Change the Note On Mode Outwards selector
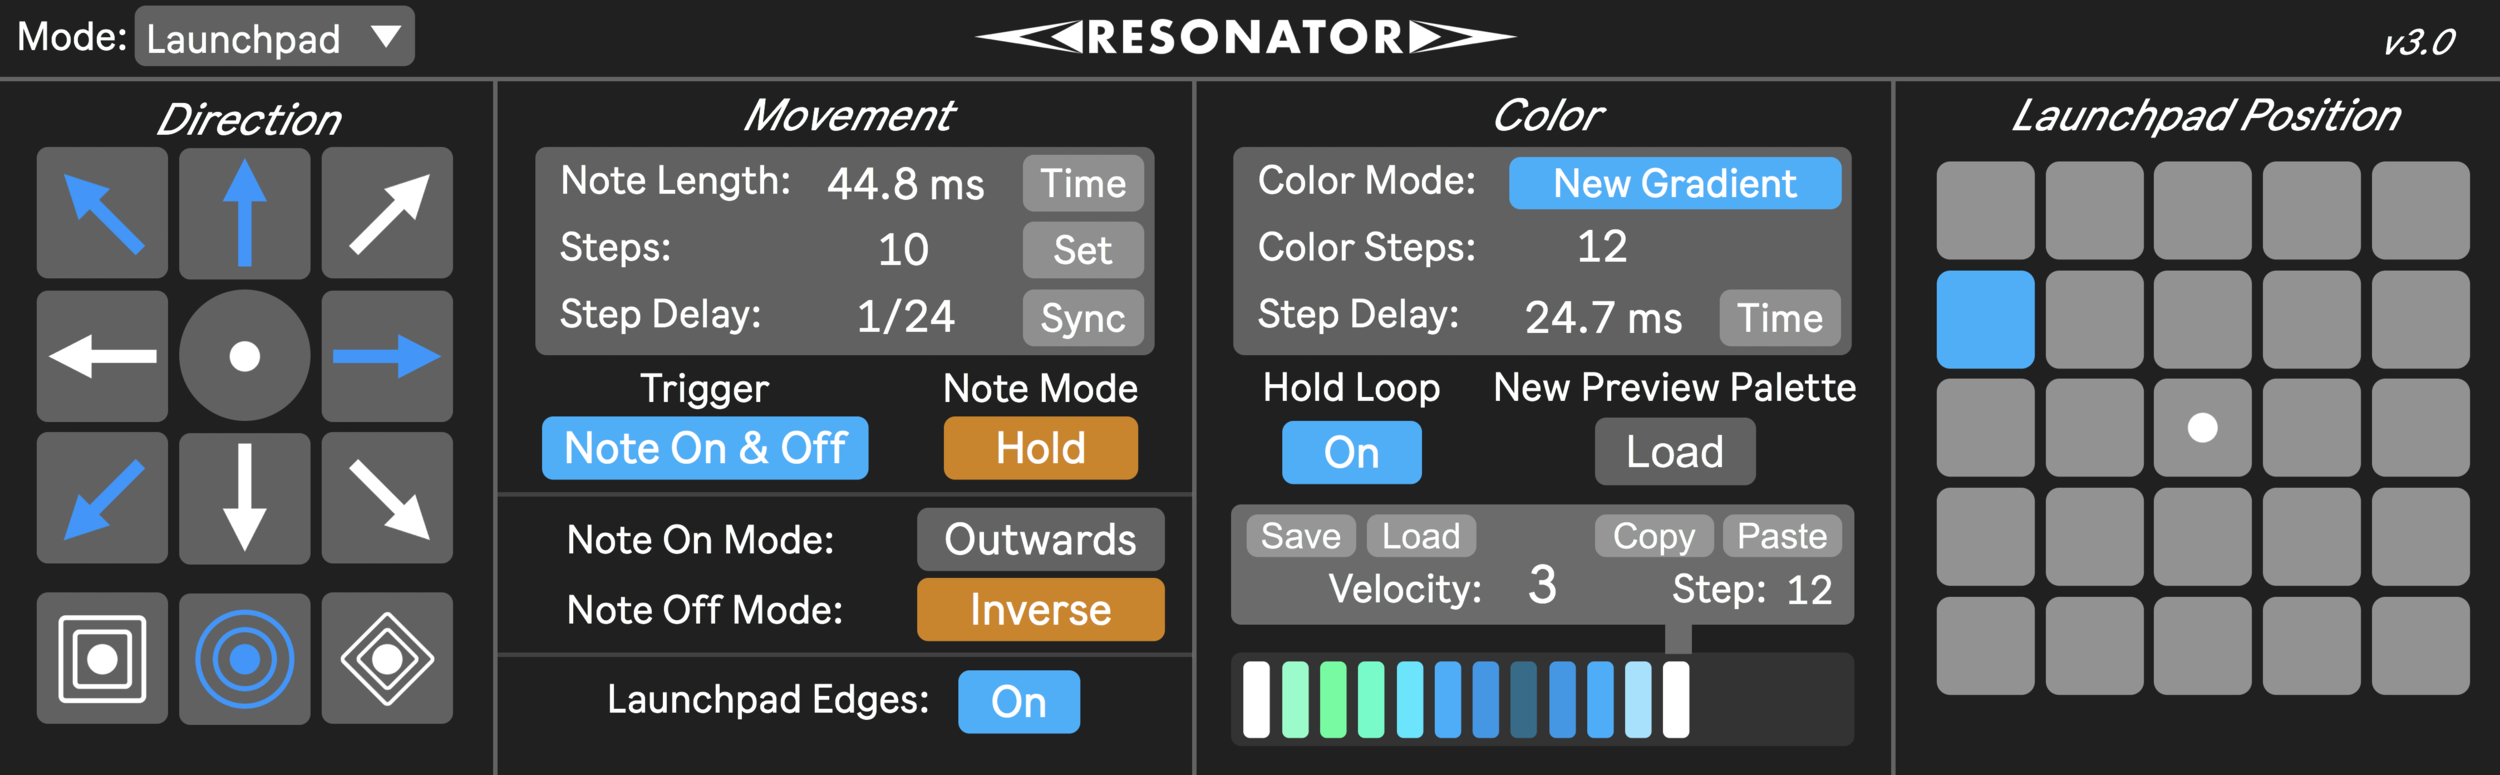 [x=1040, y=540]
